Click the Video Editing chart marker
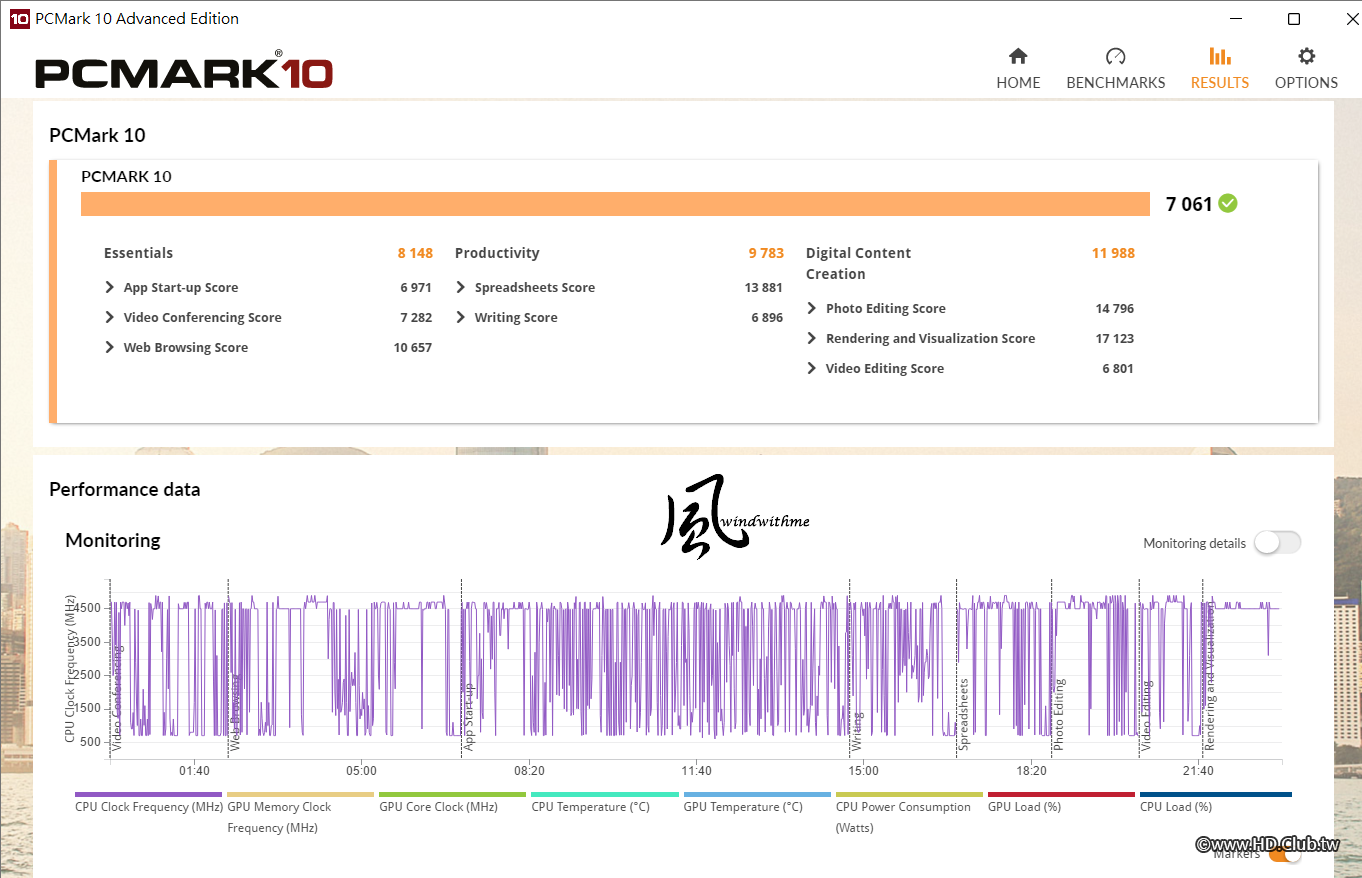The height and width of the screenshot is (878, 1362). click(x=1147, y=715)
